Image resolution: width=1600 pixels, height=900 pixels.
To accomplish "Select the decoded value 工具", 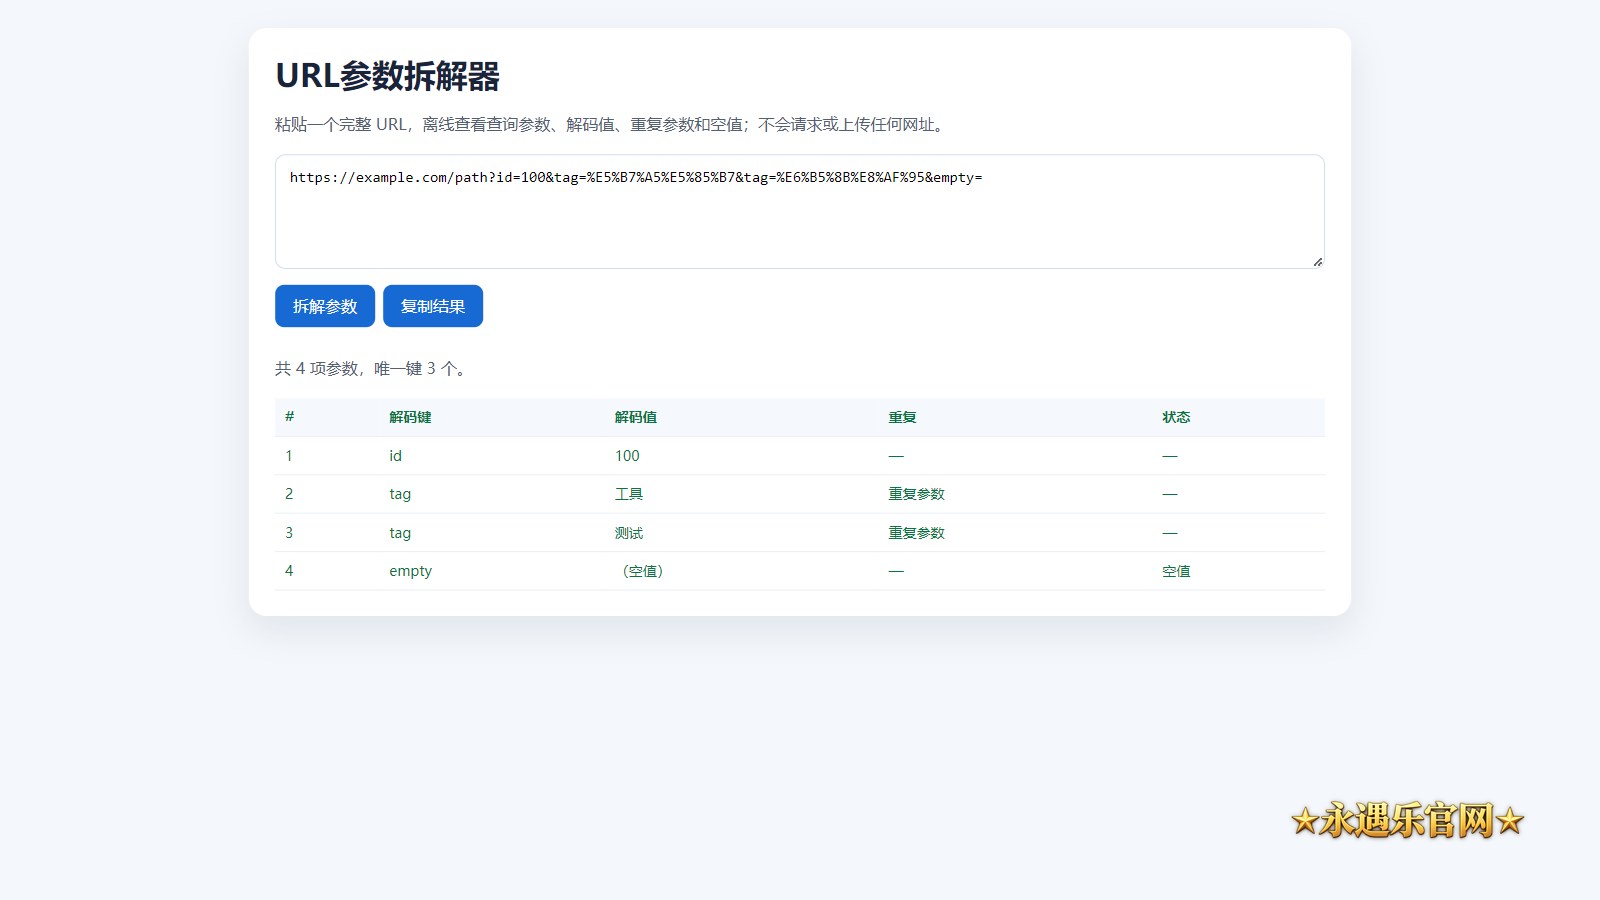I will (x=629, y=494).
